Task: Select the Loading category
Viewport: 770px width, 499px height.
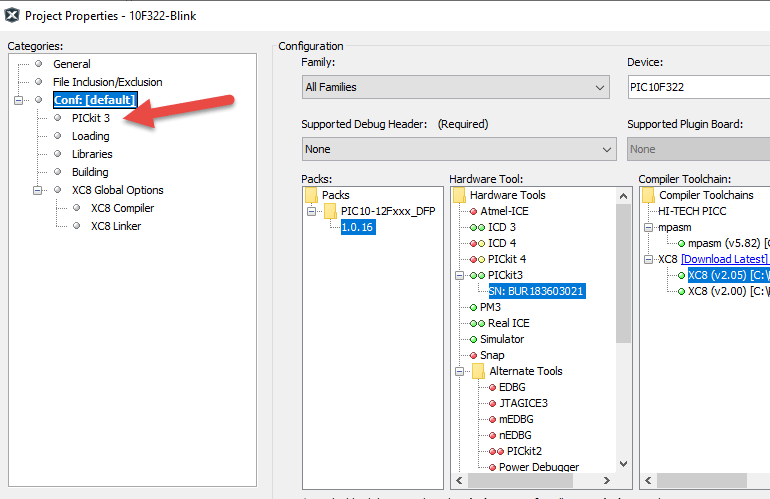Action: 90,136
